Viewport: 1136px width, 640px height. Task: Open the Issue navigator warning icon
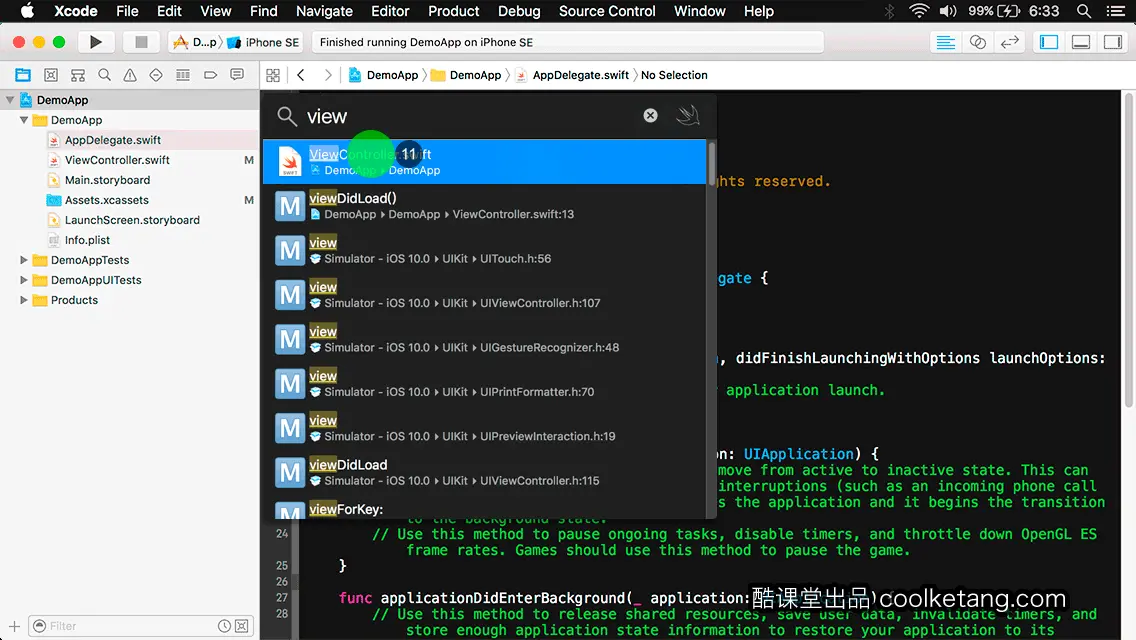tap(130, 75)
